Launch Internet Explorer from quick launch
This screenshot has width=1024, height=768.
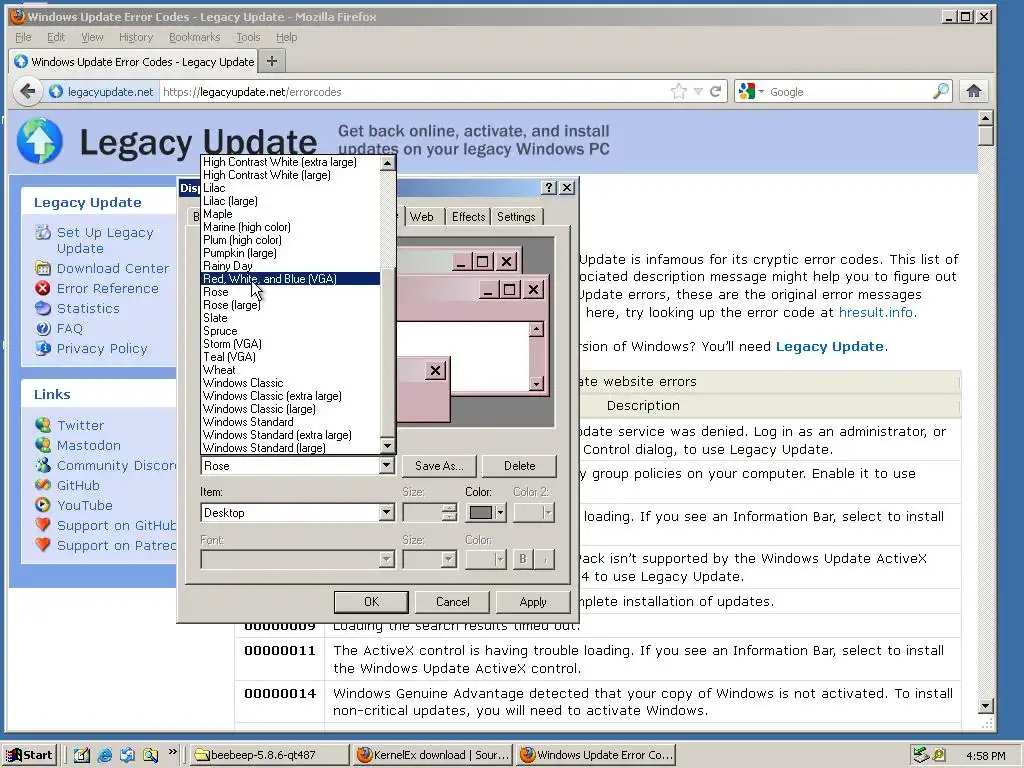click(104, 755)
